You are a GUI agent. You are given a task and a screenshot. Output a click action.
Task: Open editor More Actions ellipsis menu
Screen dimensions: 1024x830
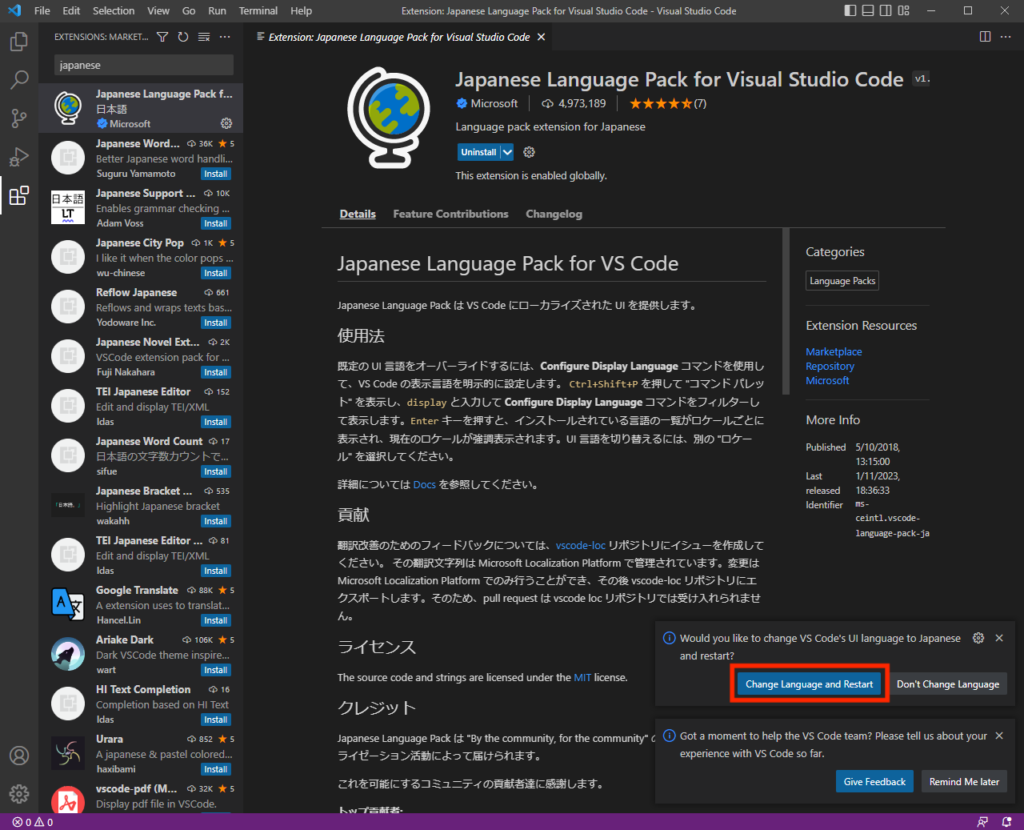point(1006,37)
